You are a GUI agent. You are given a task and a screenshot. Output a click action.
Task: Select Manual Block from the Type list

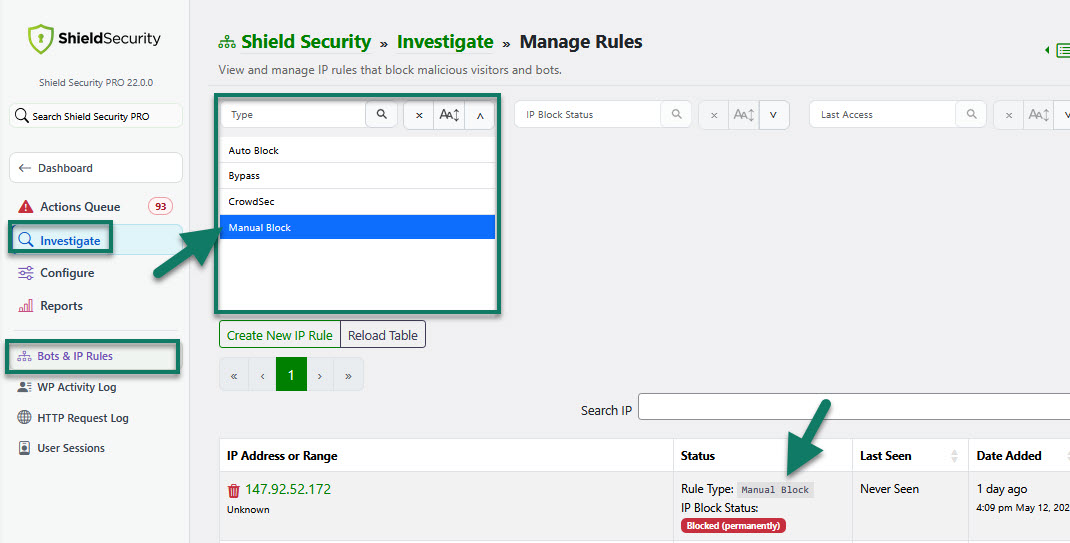pos(357,227)
